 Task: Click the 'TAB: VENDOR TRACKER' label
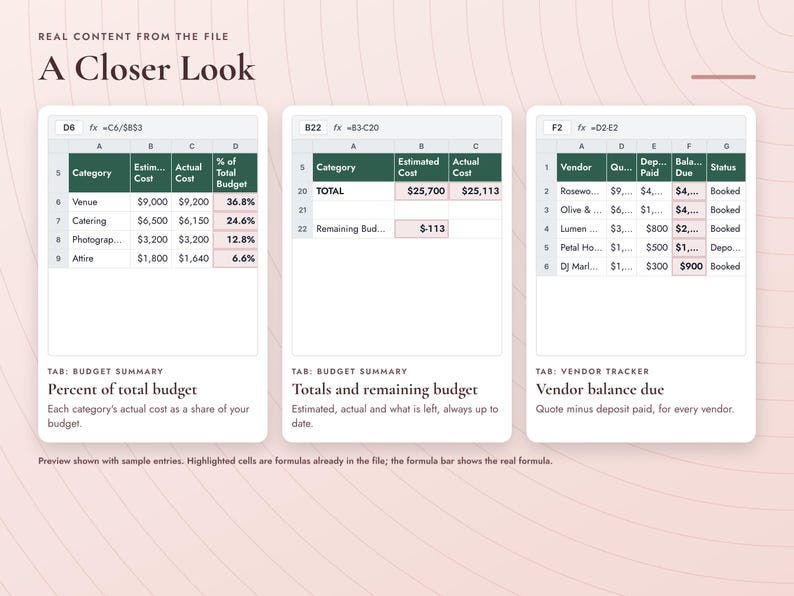tap(592, 371)
